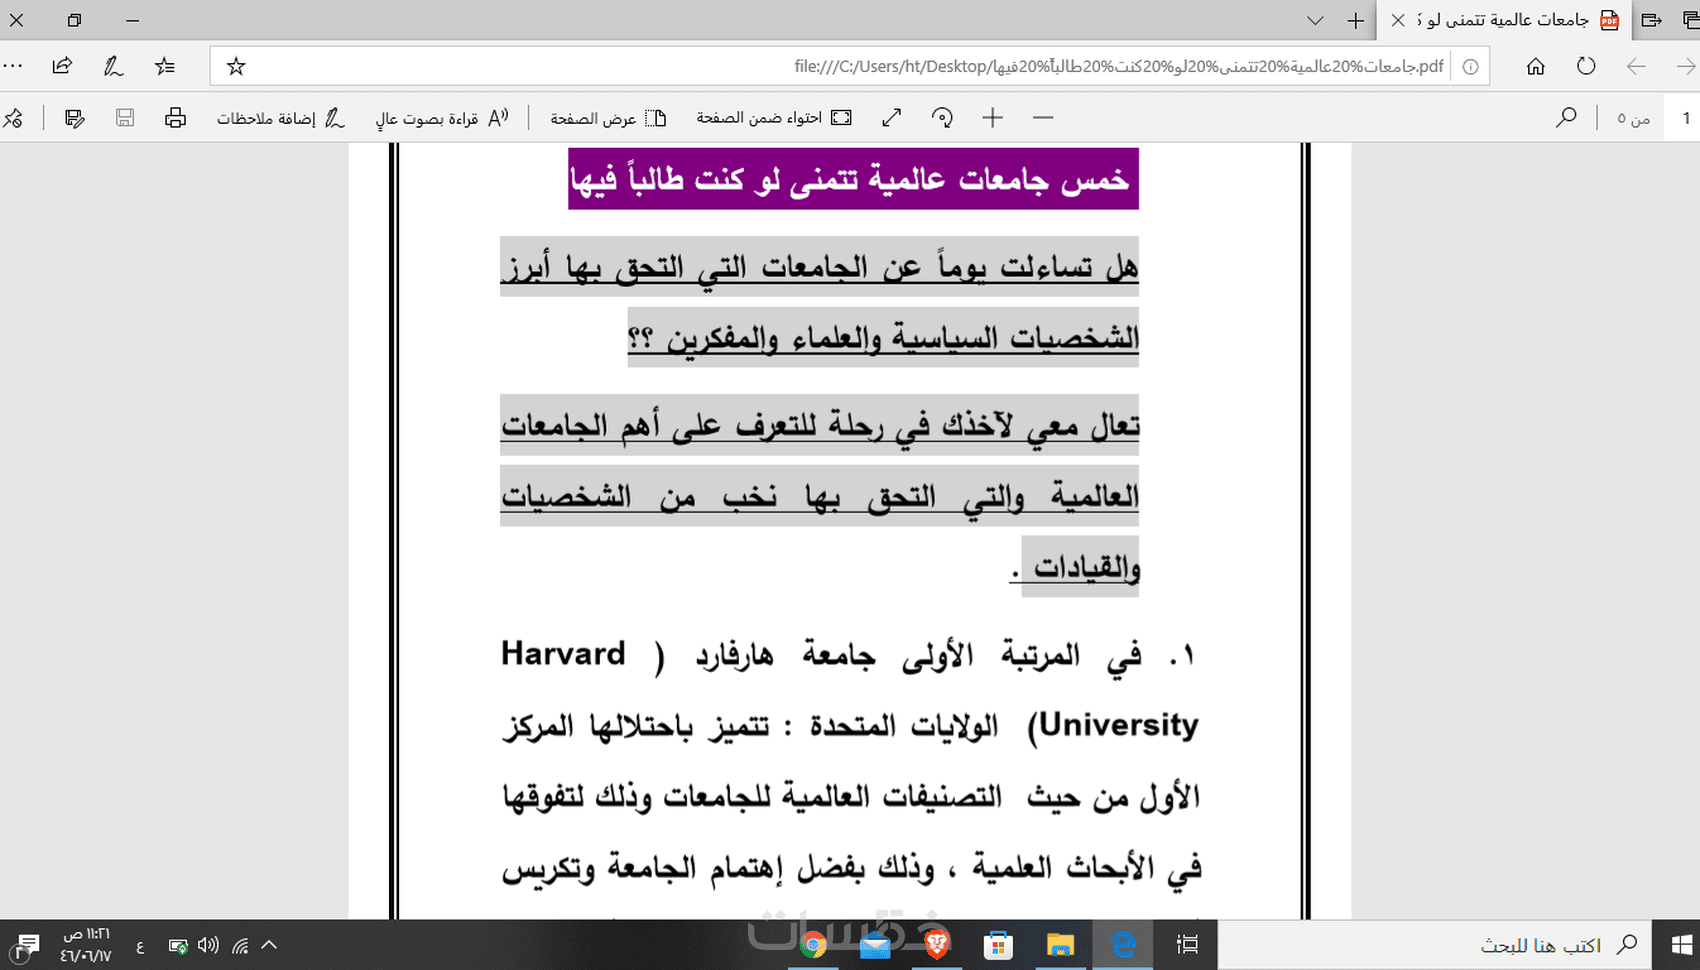Viewport: 1700px width, 970px height.
Task: Click the volume speaker icon in tray
Action: [208, 945]
